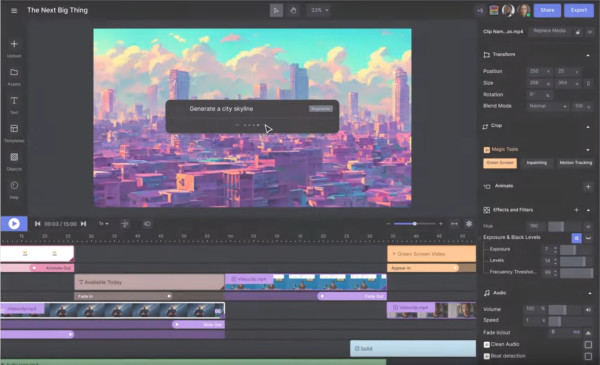Open the 33% zoom dropdown
This screenshot has height=365, width=600.
pyautogui.click(x=319, y=10)
